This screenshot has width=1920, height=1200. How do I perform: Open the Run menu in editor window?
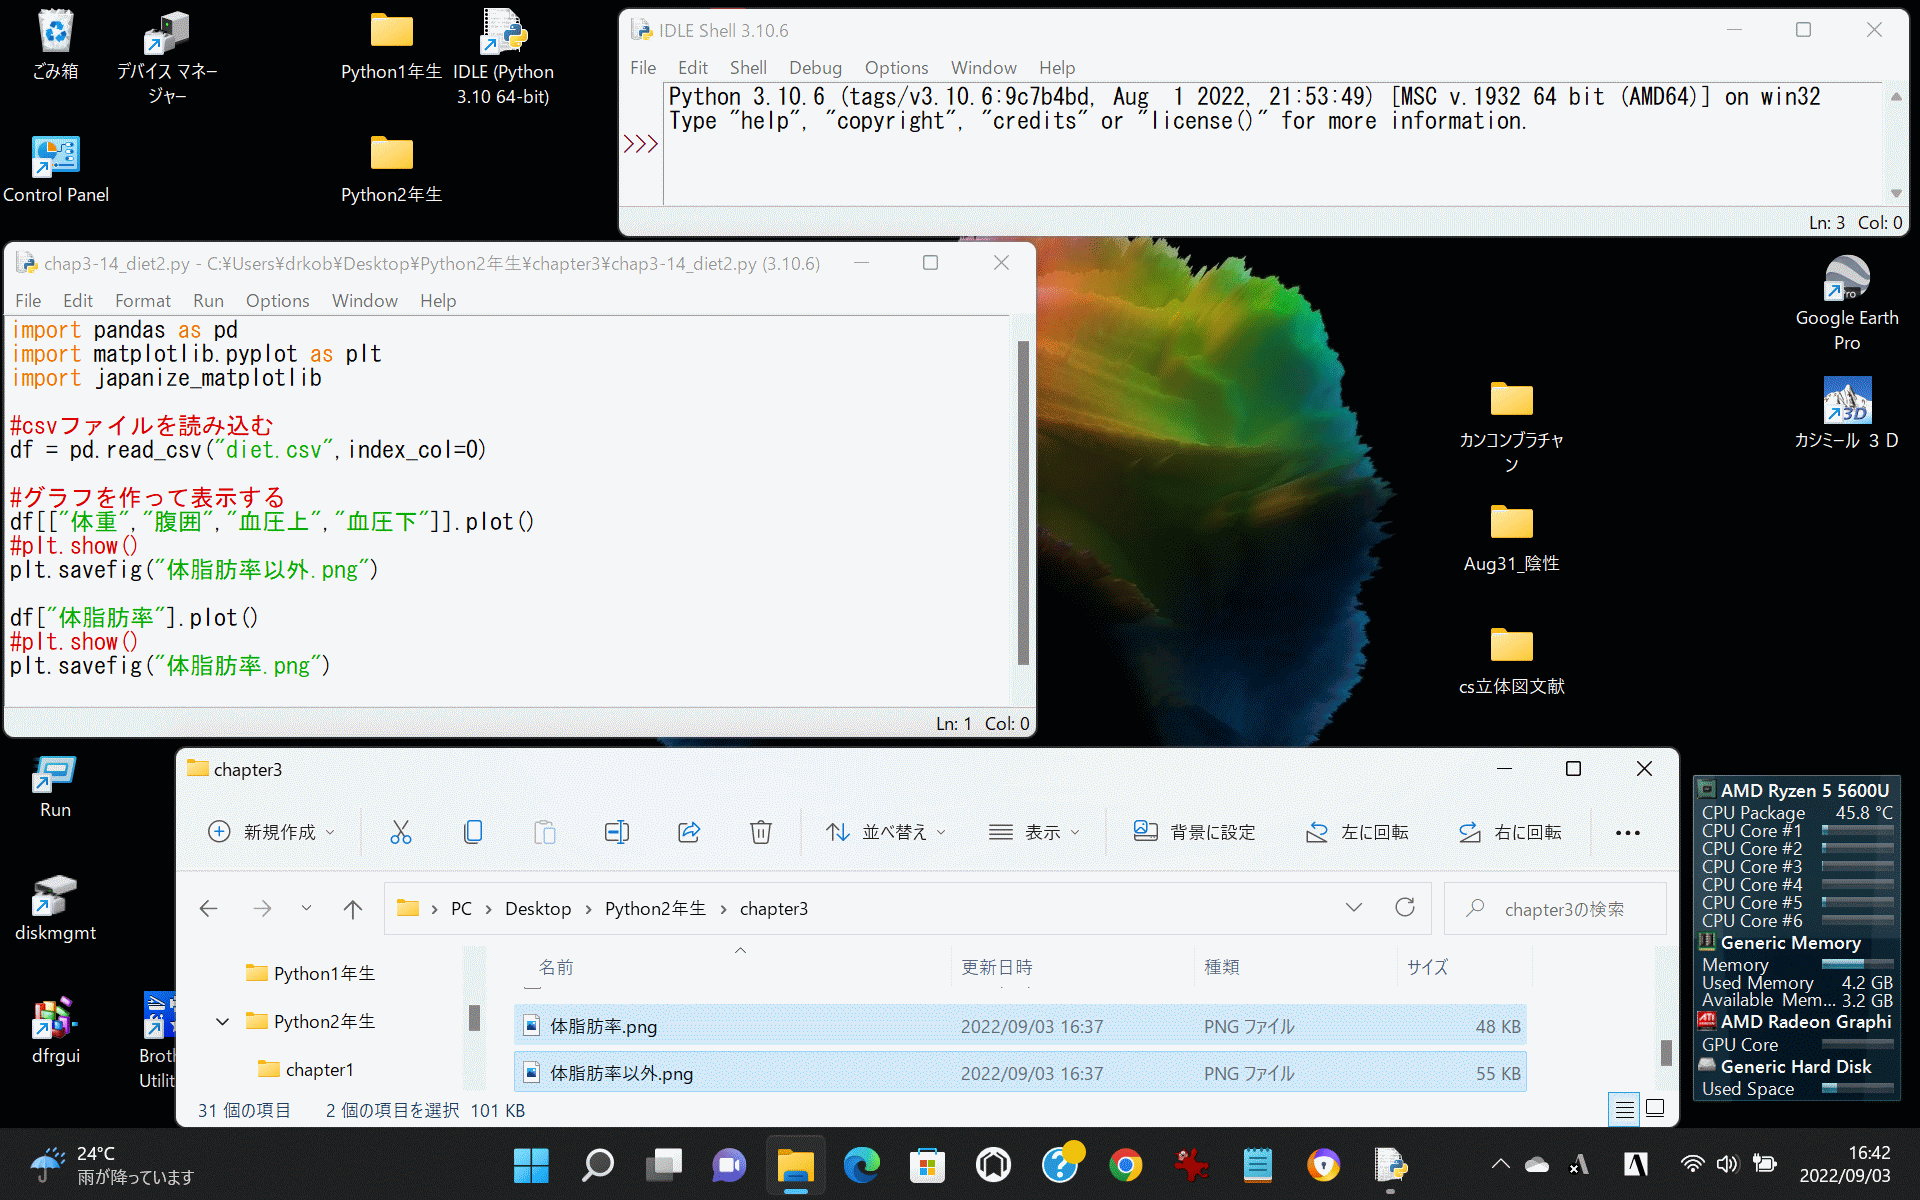coord(208,301)
